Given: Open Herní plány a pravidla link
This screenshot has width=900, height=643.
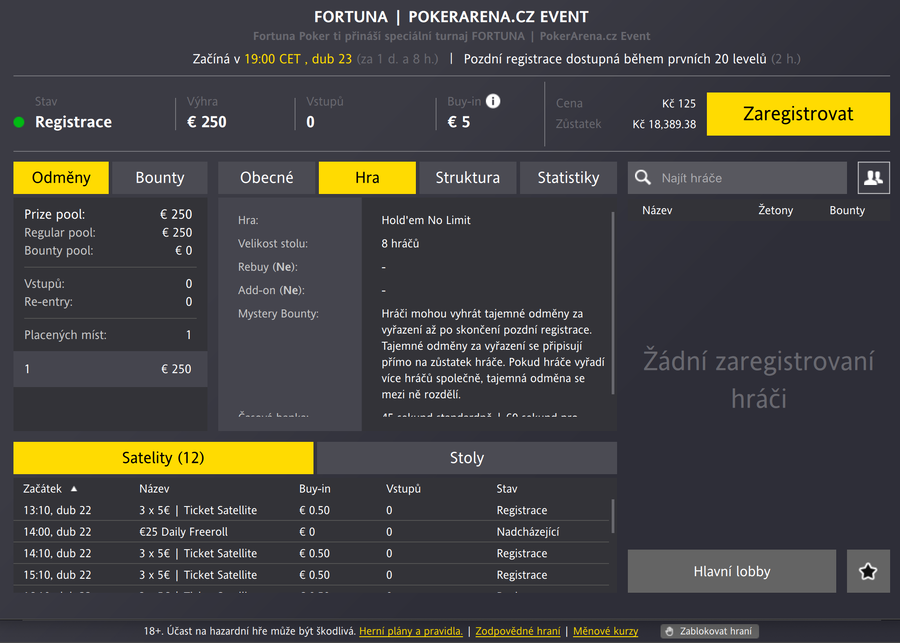Looking at the screenshot, I should (411, 632).
